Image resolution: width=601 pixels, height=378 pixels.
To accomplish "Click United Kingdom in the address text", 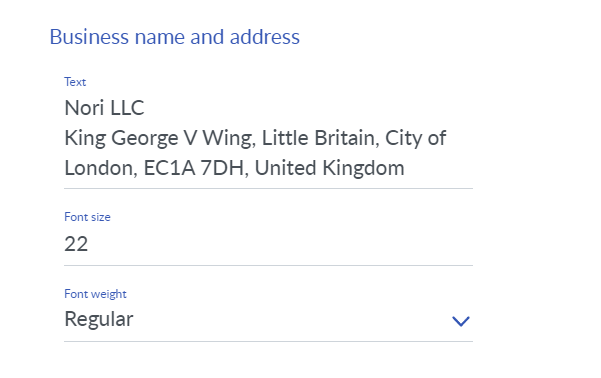I will (x=330, y=168).
